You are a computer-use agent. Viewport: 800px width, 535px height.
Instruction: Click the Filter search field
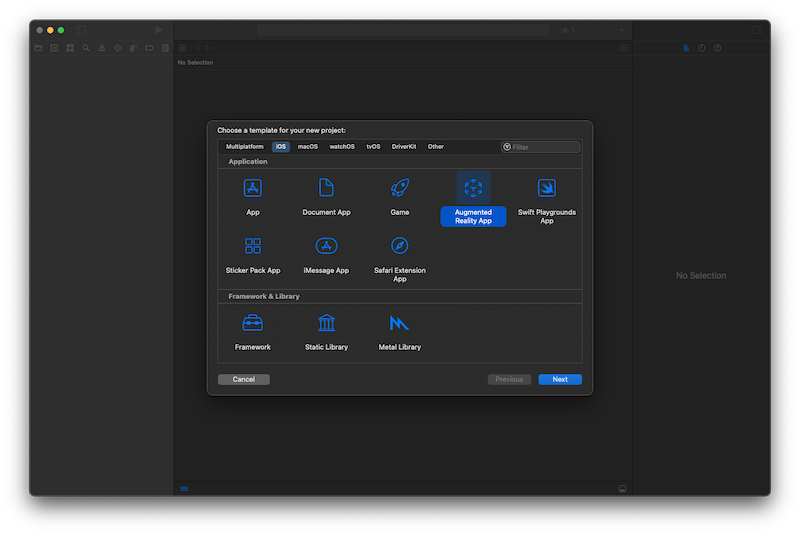click(540, 147)
